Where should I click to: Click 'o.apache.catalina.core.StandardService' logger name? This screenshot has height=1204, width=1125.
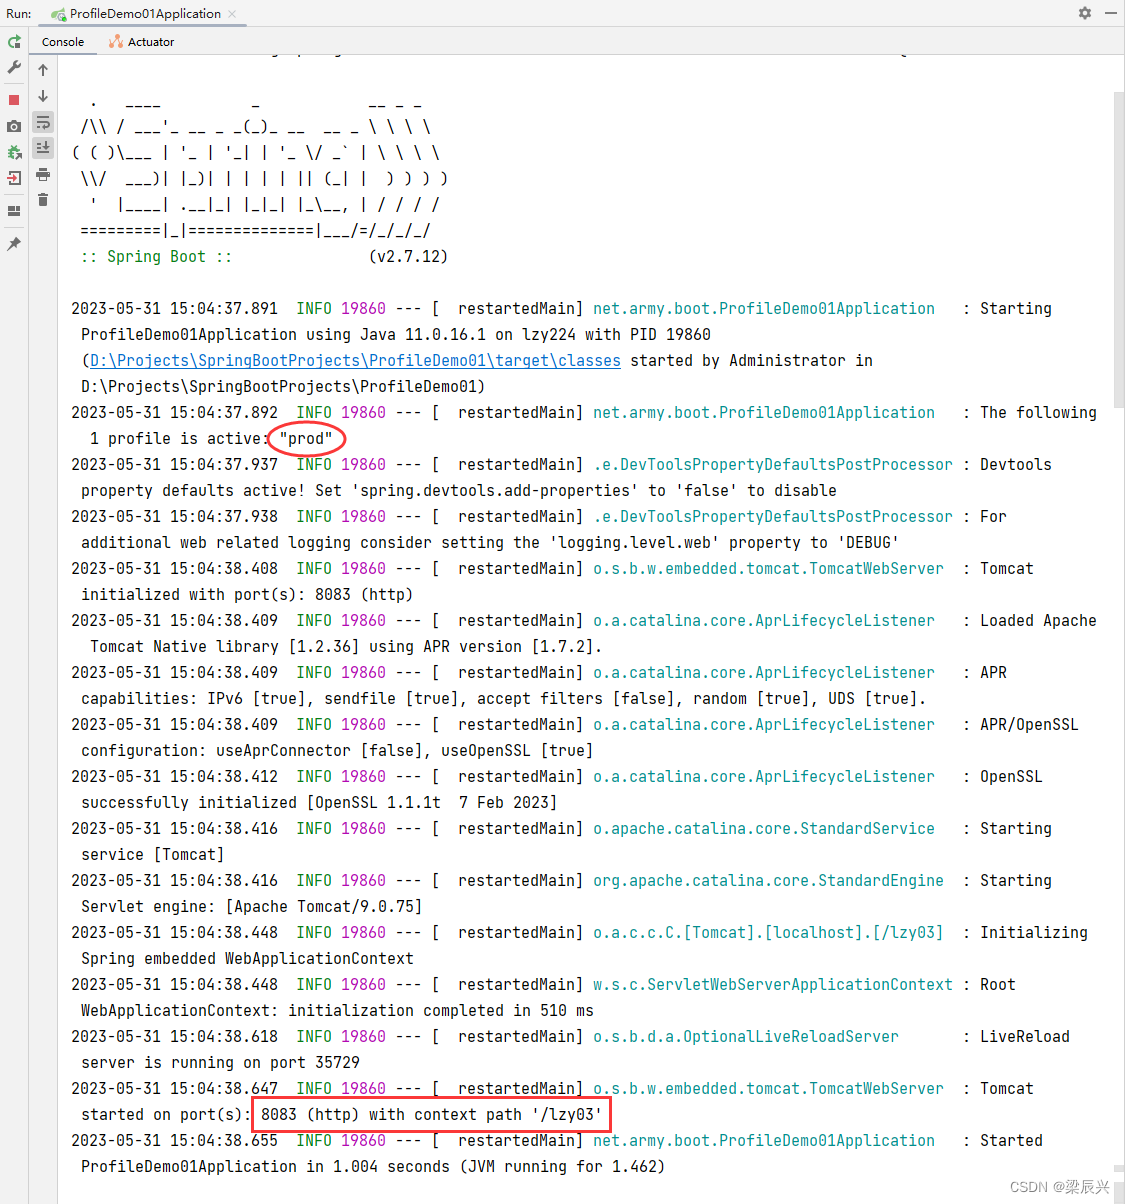pos(764,829)
